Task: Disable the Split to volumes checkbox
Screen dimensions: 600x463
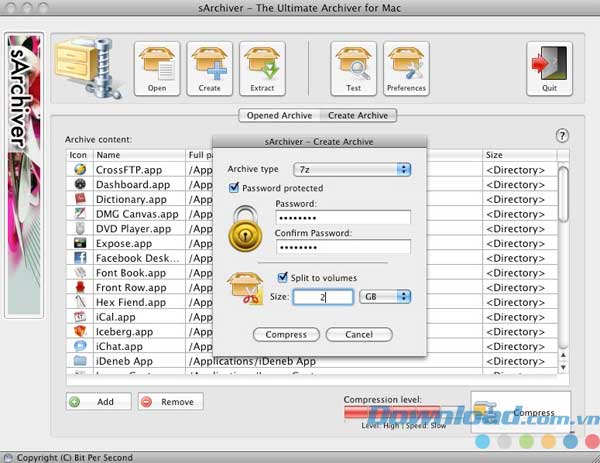Action: (282, 277)
